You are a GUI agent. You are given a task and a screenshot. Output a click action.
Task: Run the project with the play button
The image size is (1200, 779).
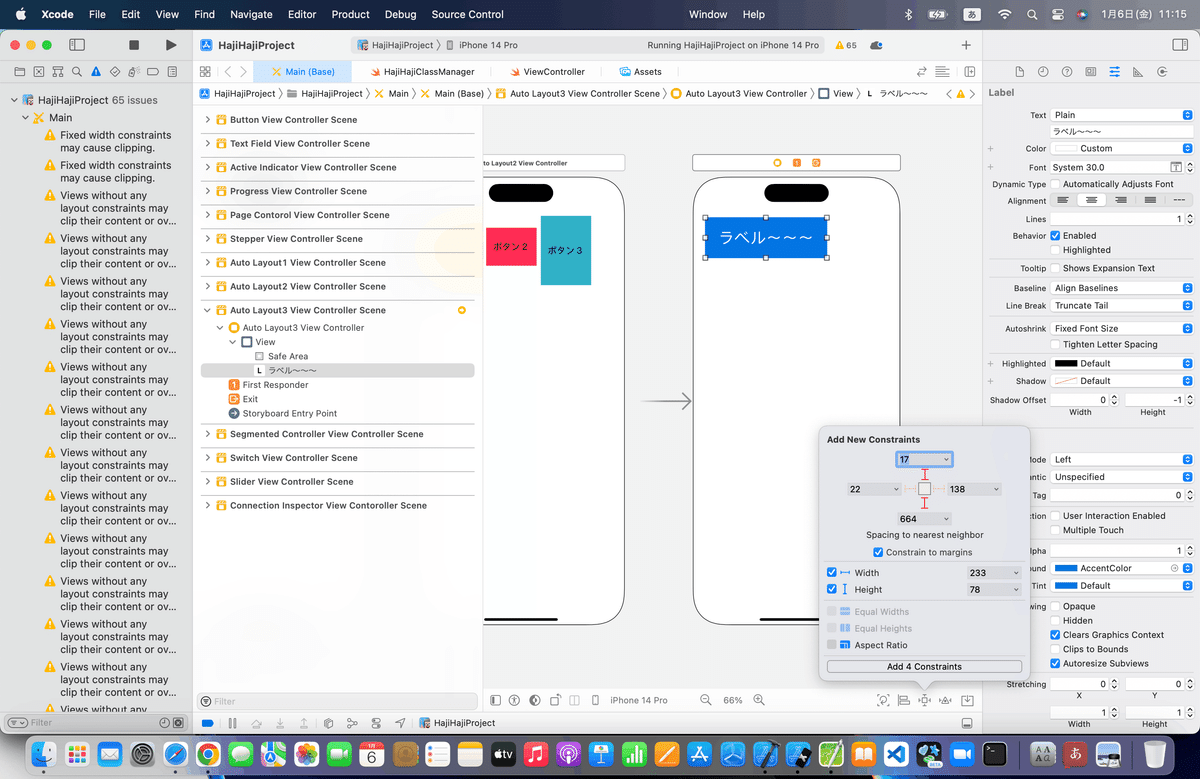171,45
